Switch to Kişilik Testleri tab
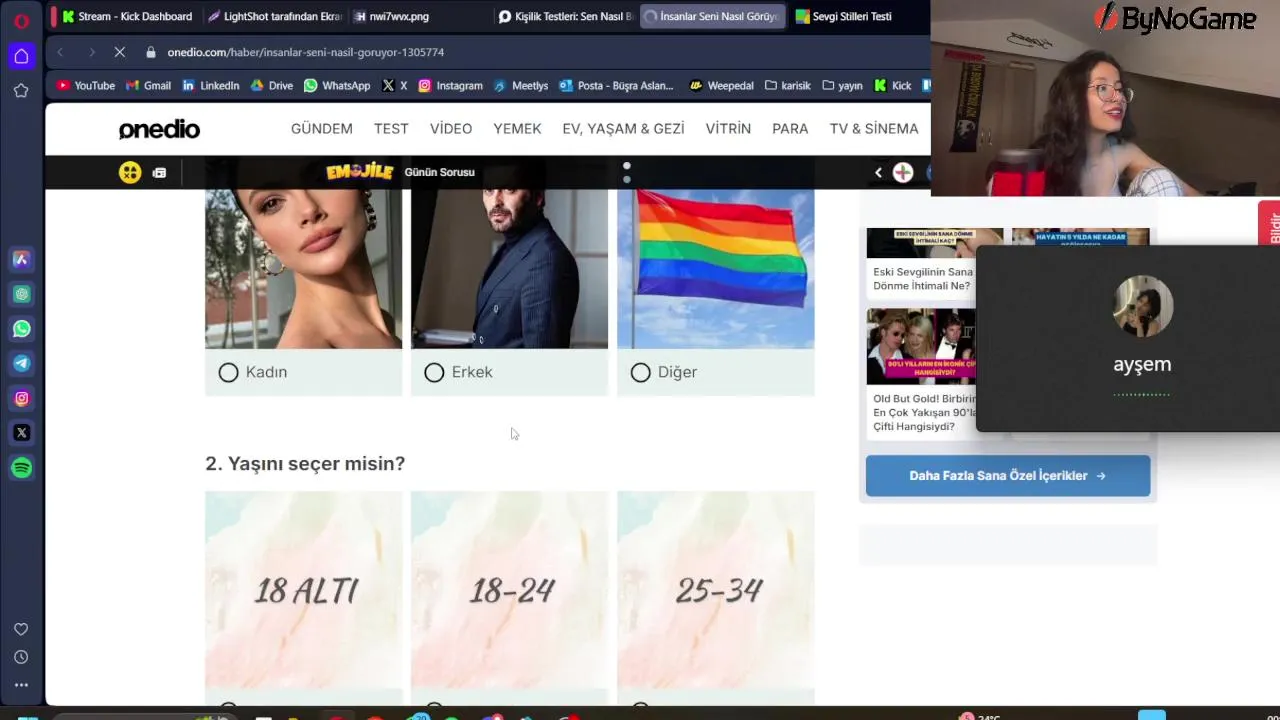 (x=565, y=16)
